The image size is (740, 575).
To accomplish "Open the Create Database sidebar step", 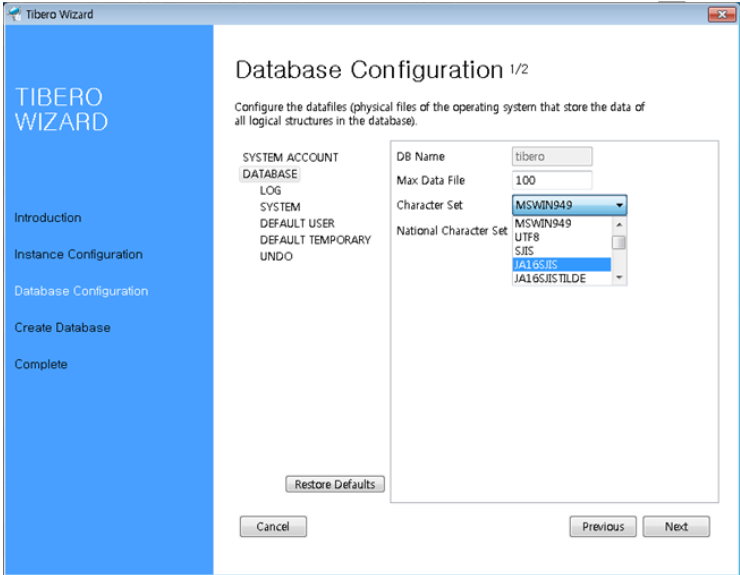I will point(62,328).
